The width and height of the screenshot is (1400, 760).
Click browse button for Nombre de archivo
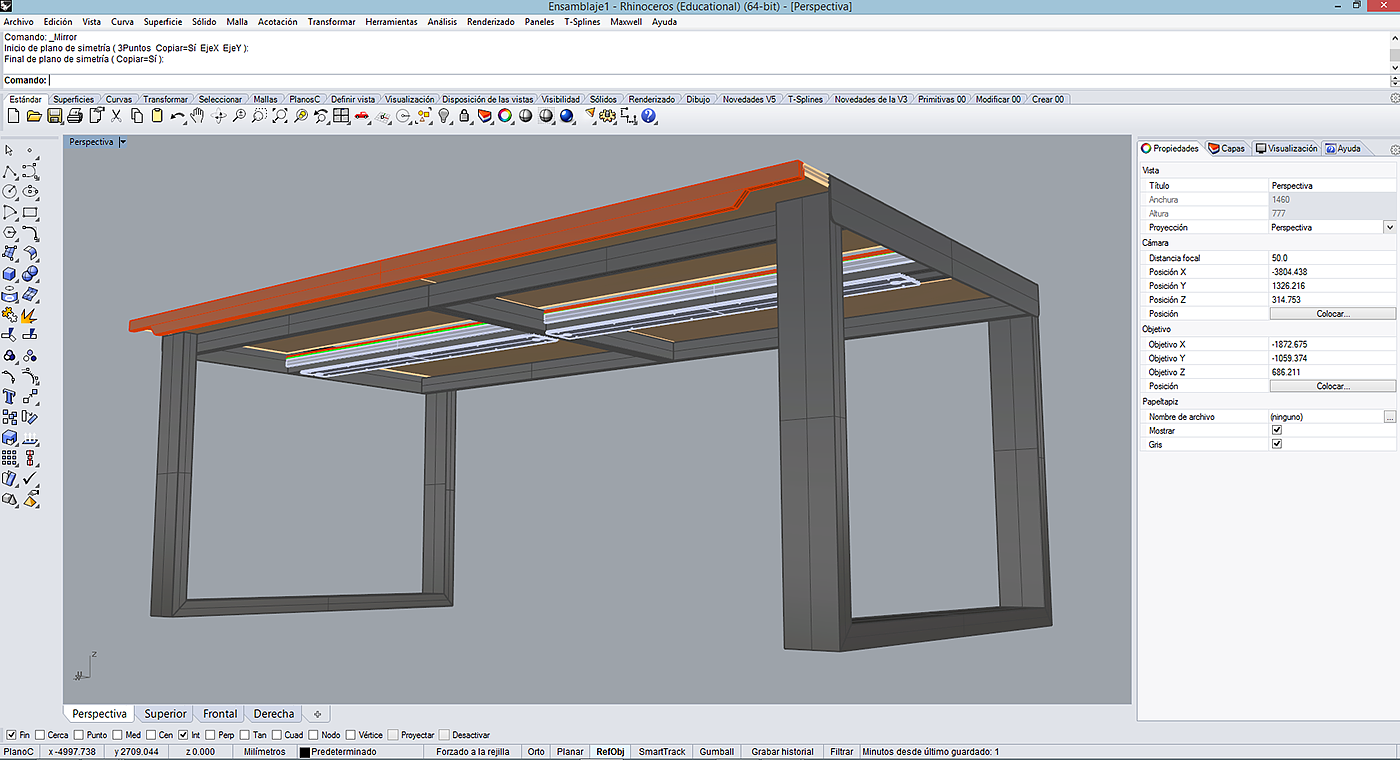pos(1389,416)
